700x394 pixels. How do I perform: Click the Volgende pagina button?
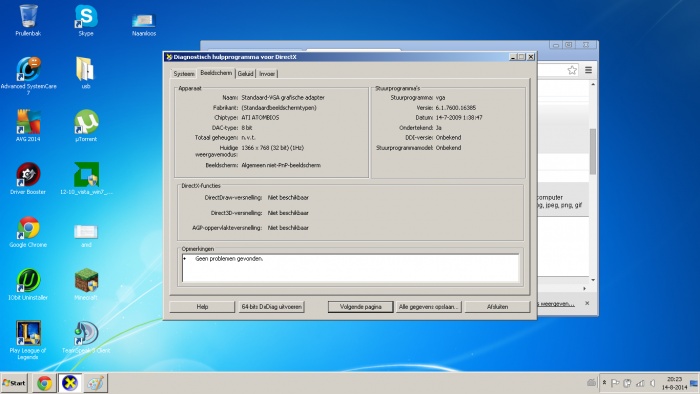click(361, 307)
